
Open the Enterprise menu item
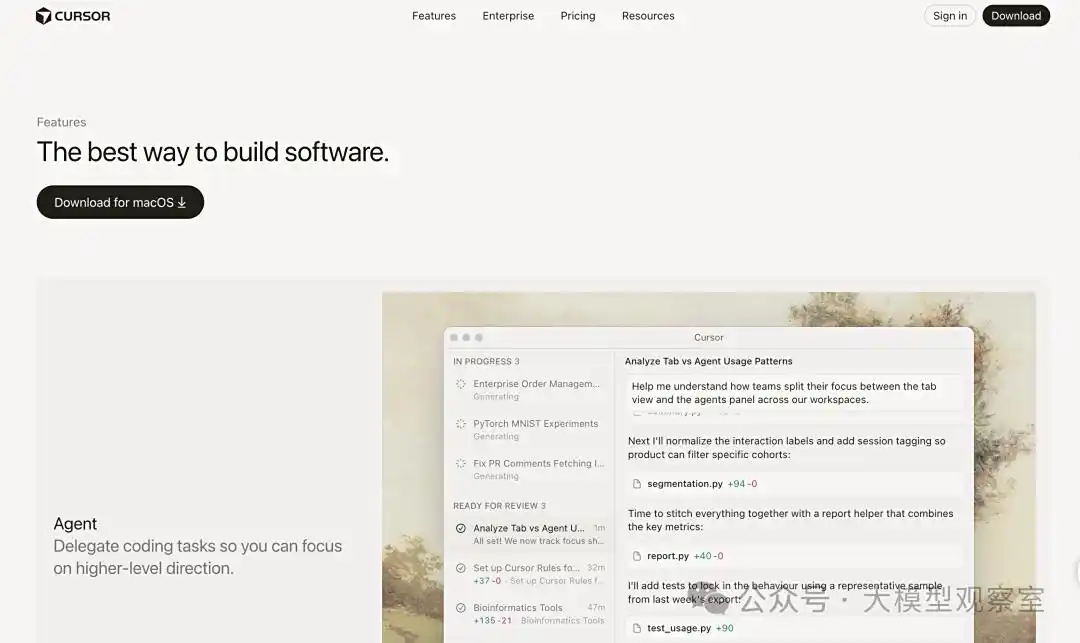point(508,16)
